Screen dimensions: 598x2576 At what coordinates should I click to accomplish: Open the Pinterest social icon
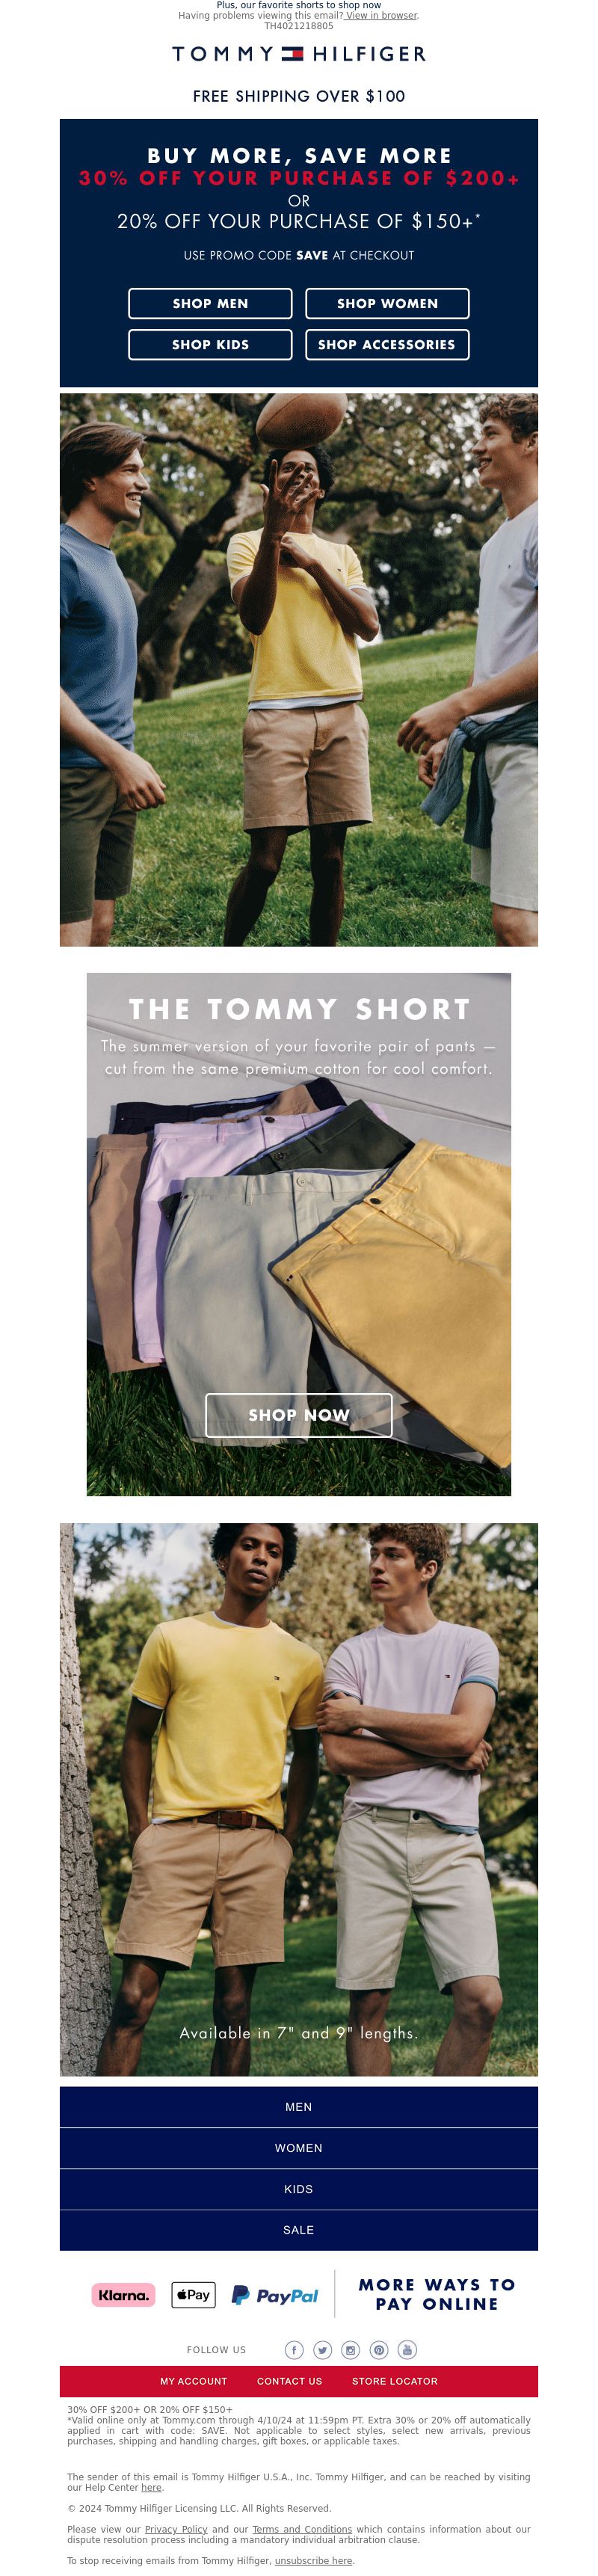(379, 2350)
